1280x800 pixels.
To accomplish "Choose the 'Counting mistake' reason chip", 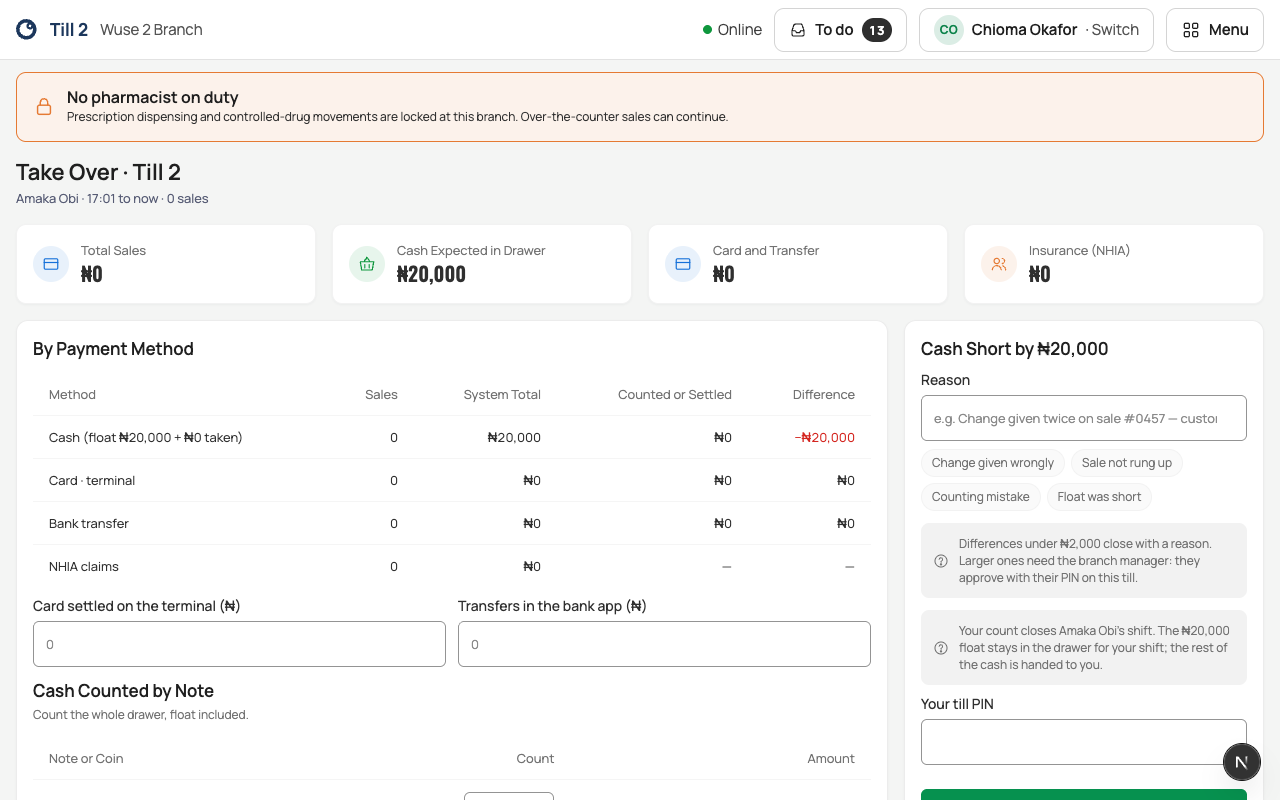I will [x=981, y=497].
